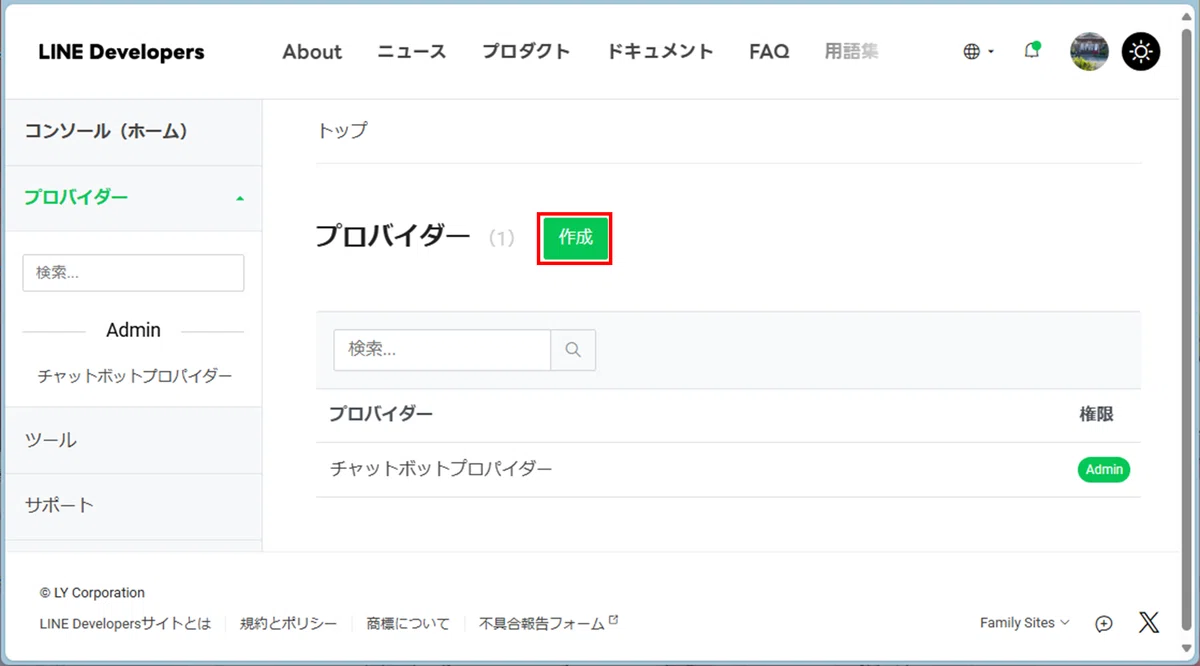The image size is (1200, 666).
Task: Toggle the light/dark theme sun icon
Action: coord(1141,52)
